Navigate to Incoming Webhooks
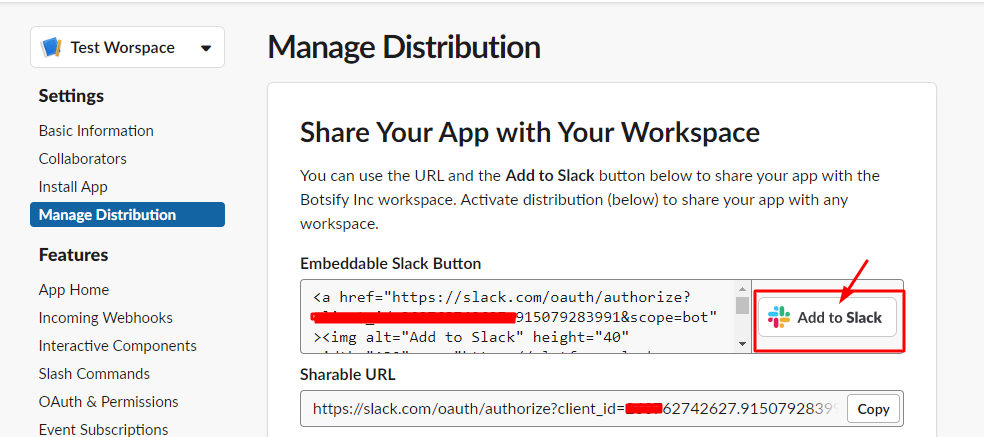The height and width of the screenshot is (437, 984). [105, 318]
